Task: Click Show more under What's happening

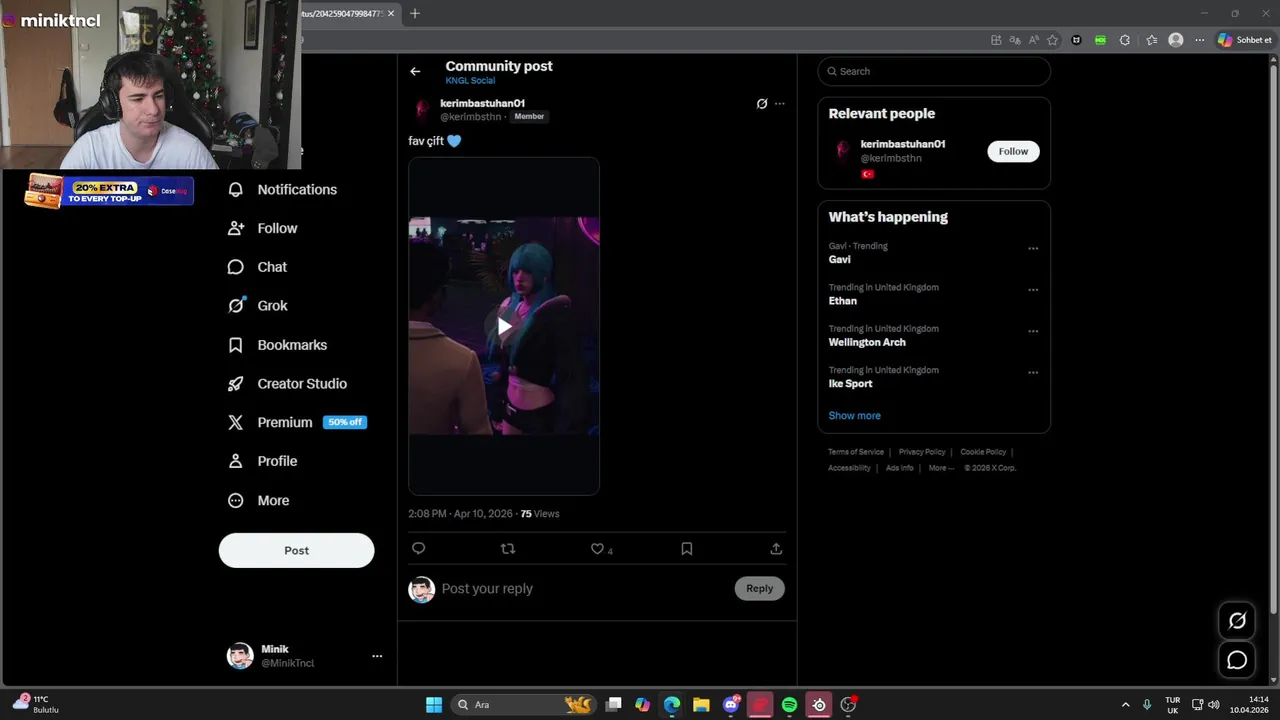Action: click(x=854, y=415)
